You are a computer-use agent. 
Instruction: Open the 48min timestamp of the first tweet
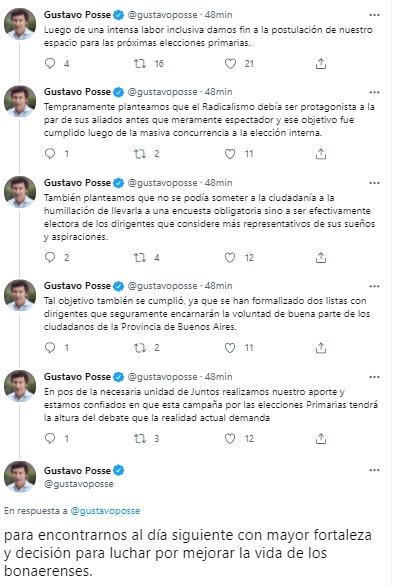[x=218, y=15]
